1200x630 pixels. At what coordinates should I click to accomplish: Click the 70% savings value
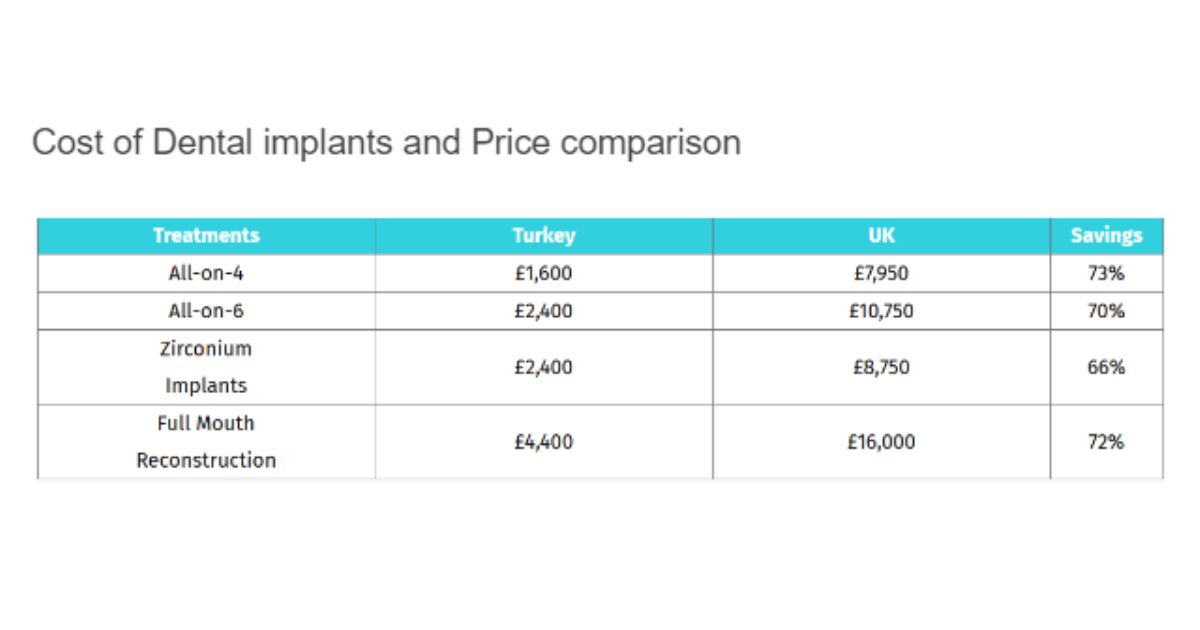coord(1106,311)
